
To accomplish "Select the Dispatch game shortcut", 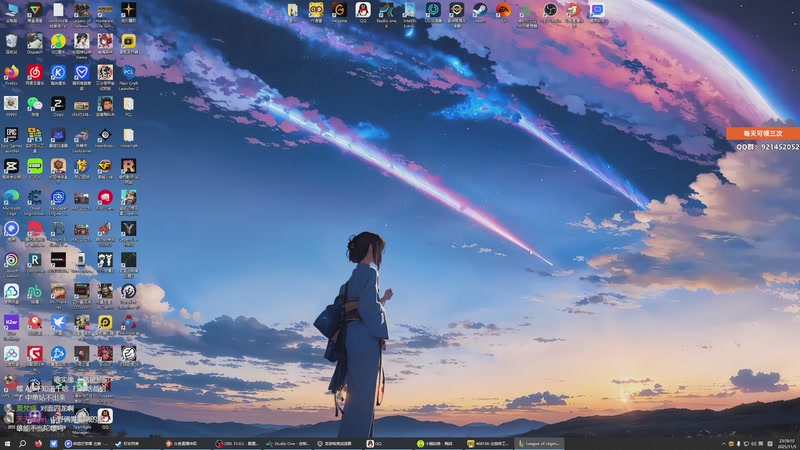I will point(35,43).
